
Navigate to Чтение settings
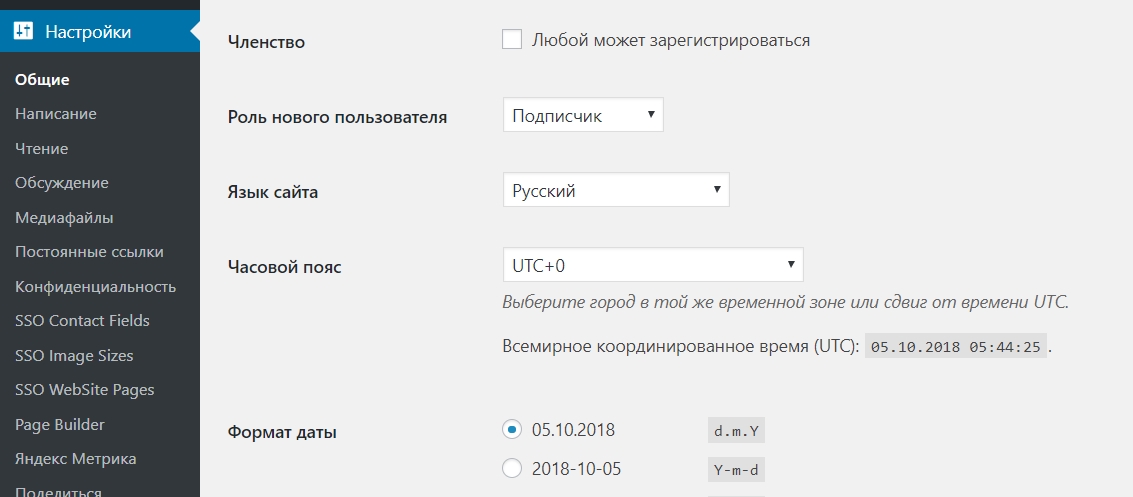41,149
